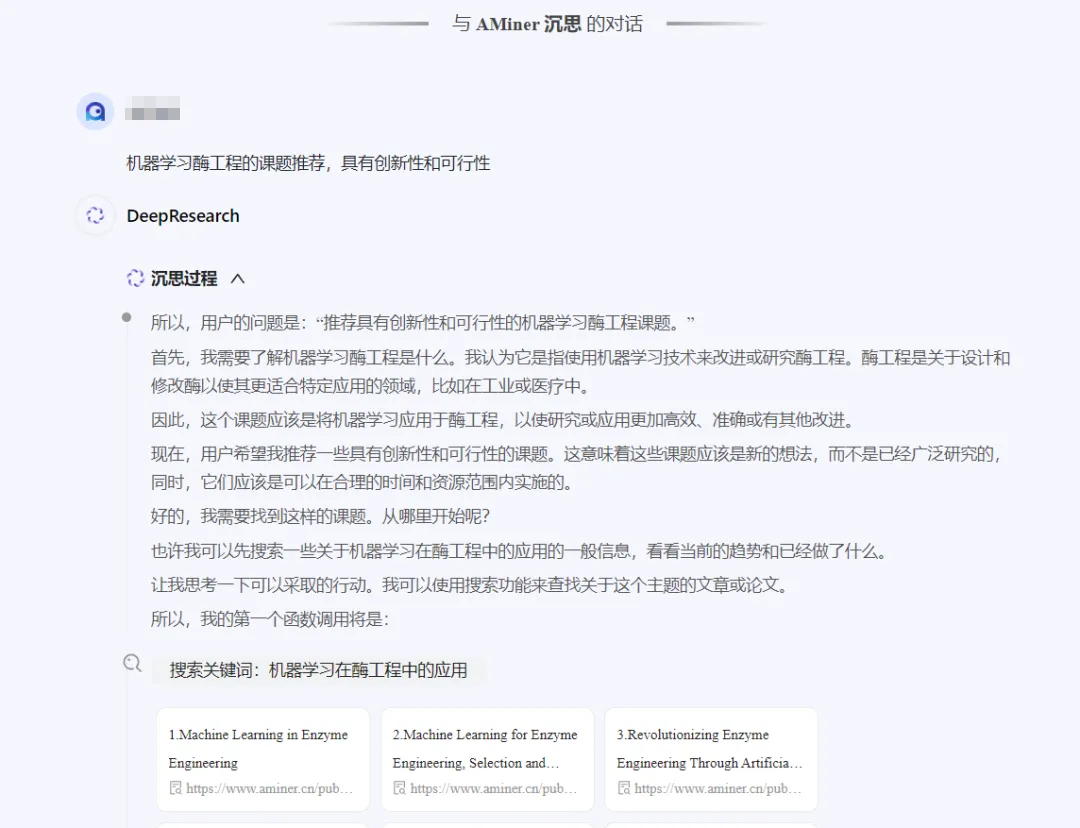Open result card 2 Machine Learning for Enzyme Engineering, Selection
This screenshot has height=828, width=1080.
487,759
